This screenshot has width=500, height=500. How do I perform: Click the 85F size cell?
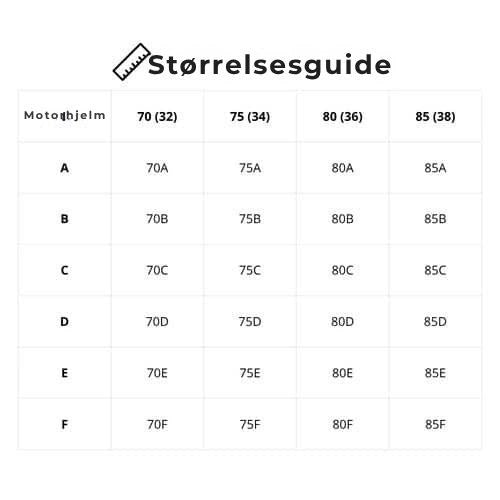(435, 424)
